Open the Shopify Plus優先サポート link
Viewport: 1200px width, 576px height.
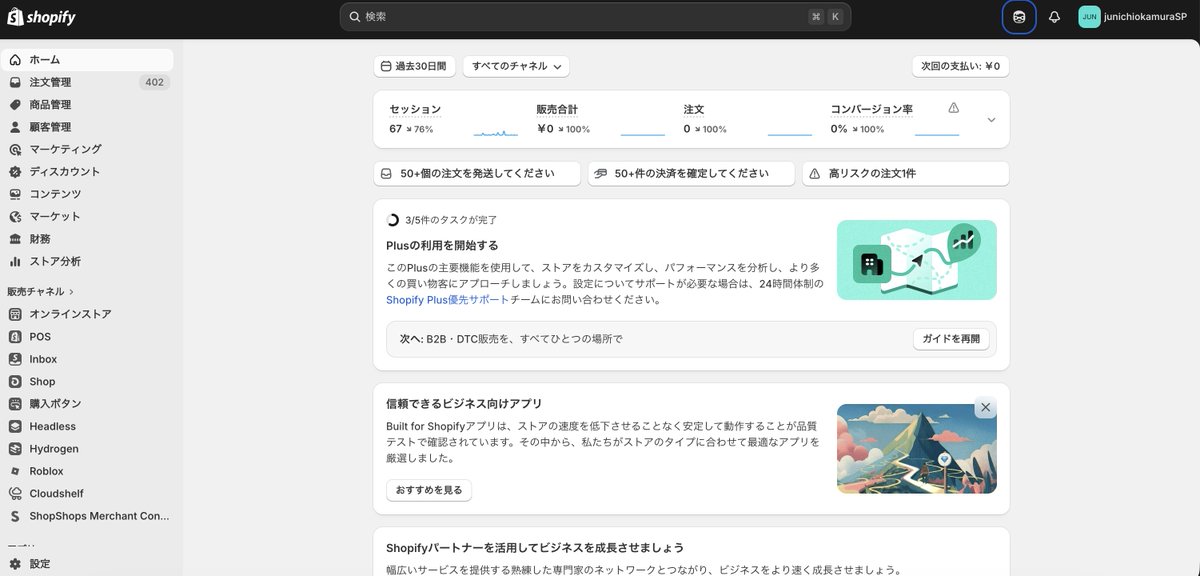click(x=447, y=299)
